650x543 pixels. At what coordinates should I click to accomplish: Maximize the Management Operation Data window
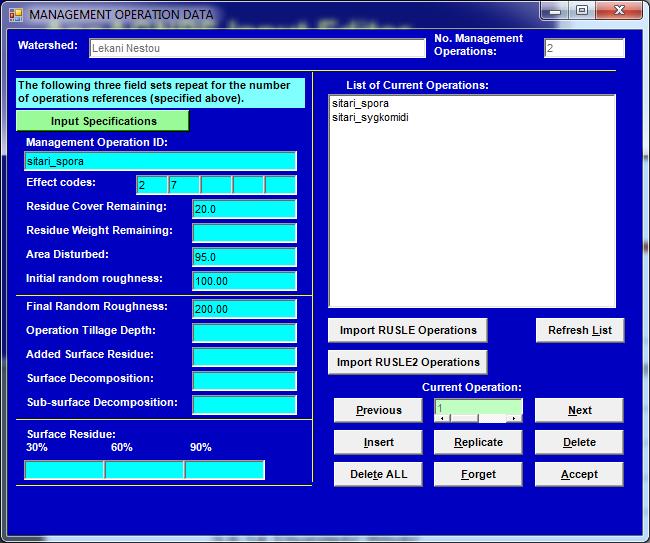click(582, 11)
